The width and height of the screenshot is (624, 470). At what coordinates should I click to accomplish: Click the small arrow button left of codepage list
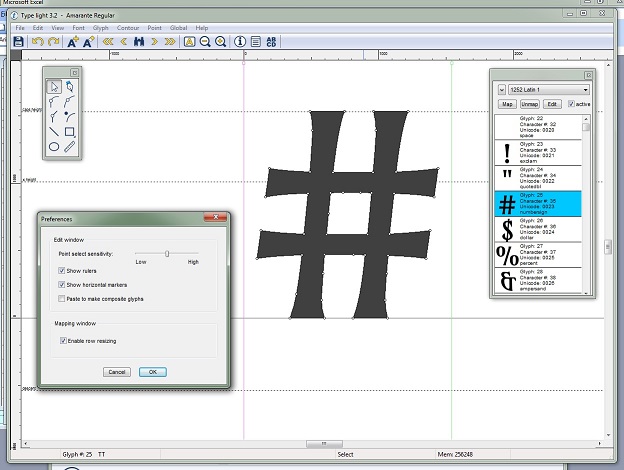pyautogui.click(x=501, y=90)
